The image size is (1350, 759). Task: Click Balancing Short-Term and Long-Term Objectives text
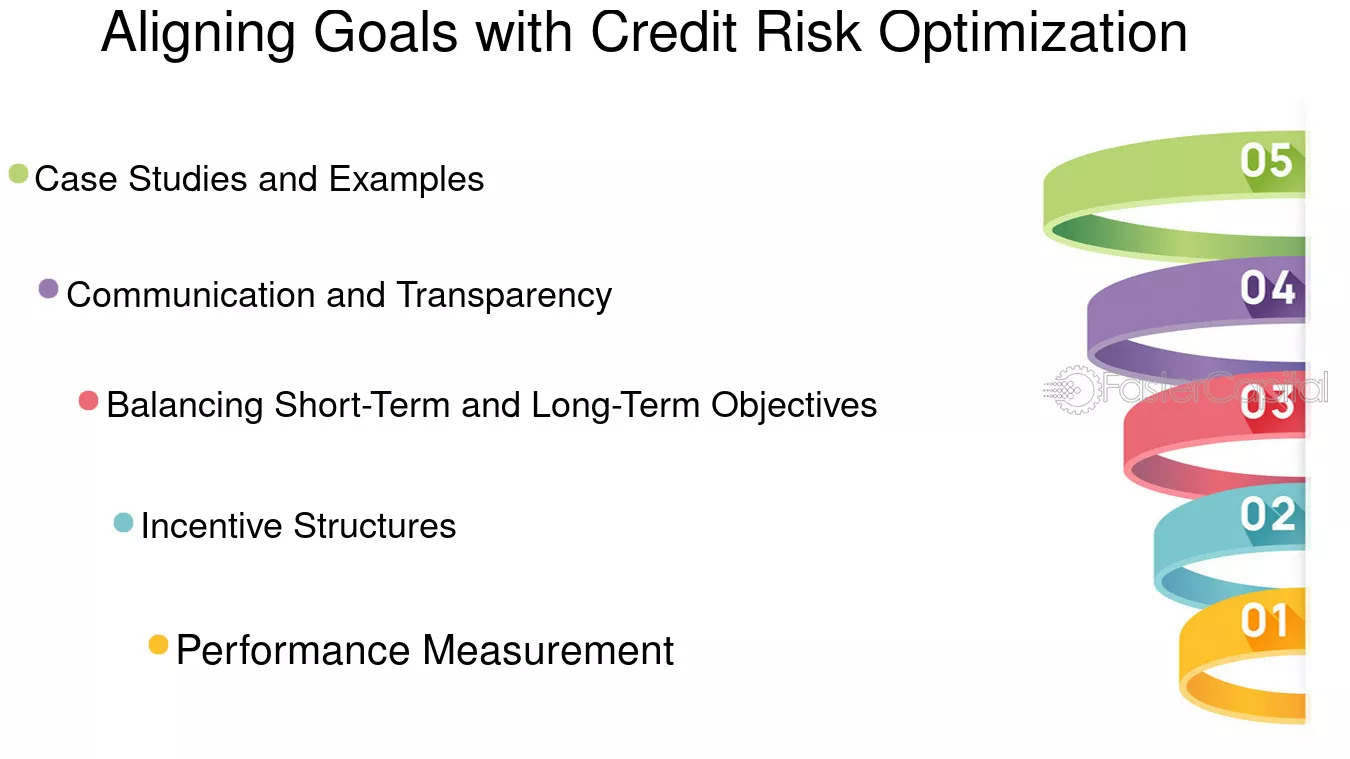492,405
